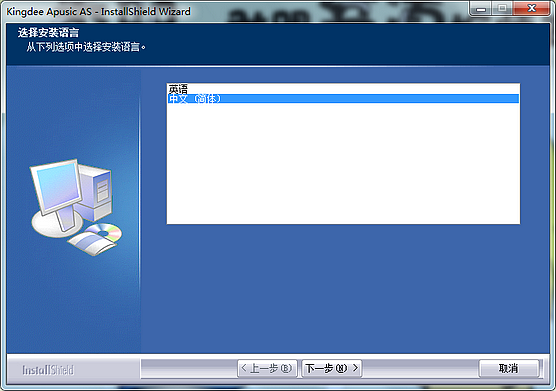Viewport: 556px width, 391px height.
Task: Click the 上一步(B) back button
Action: 267,369
